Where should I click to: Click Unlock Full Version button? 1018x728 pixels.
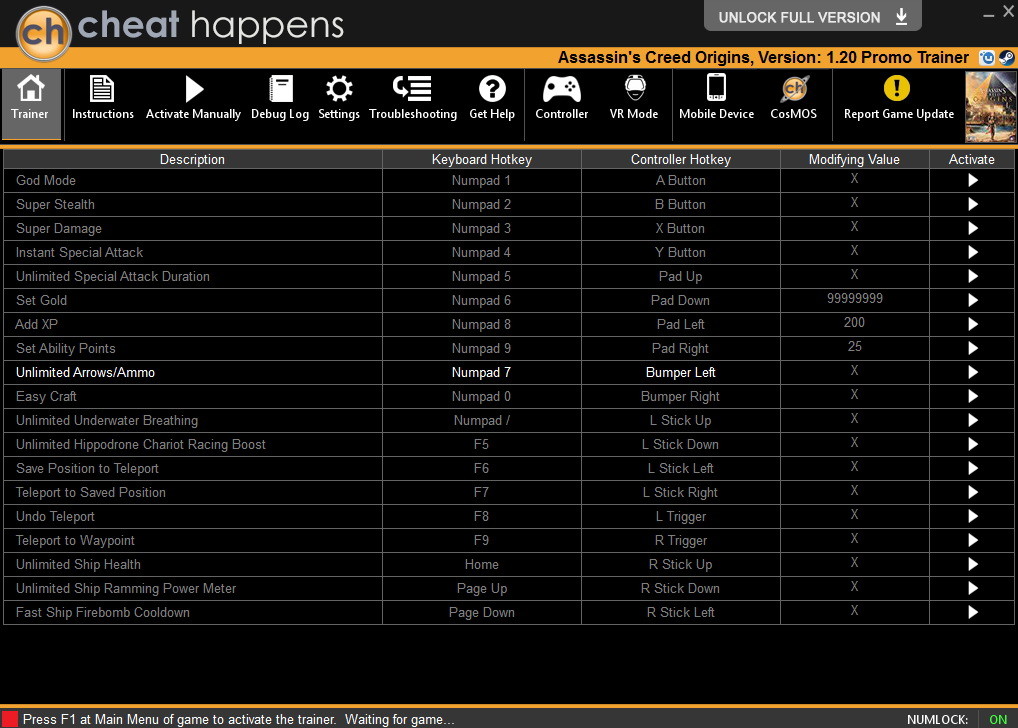tap(812, 17)
